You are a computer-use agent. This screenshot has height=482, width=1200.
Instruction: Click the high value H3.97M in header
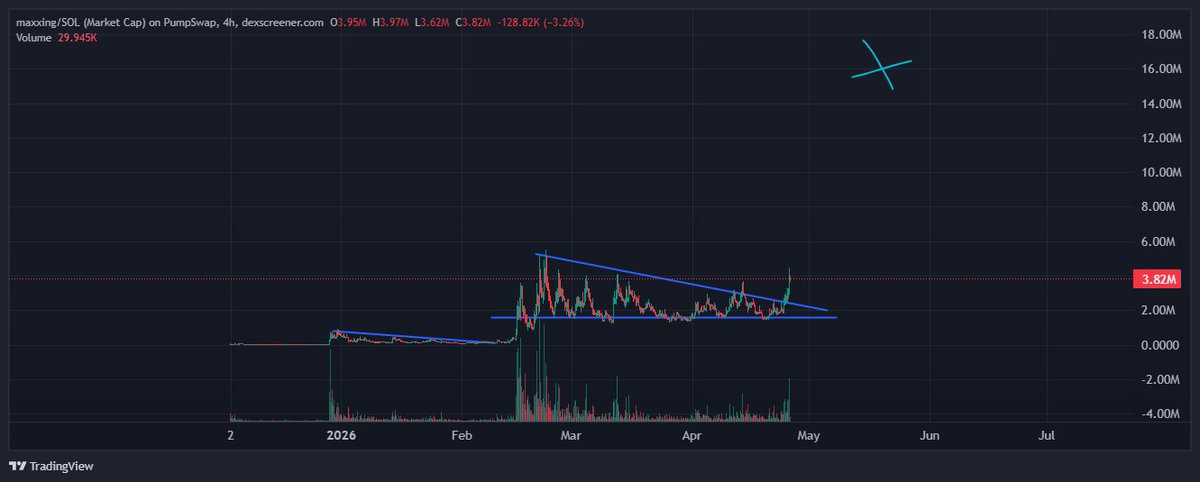click(x=391, y=24)
